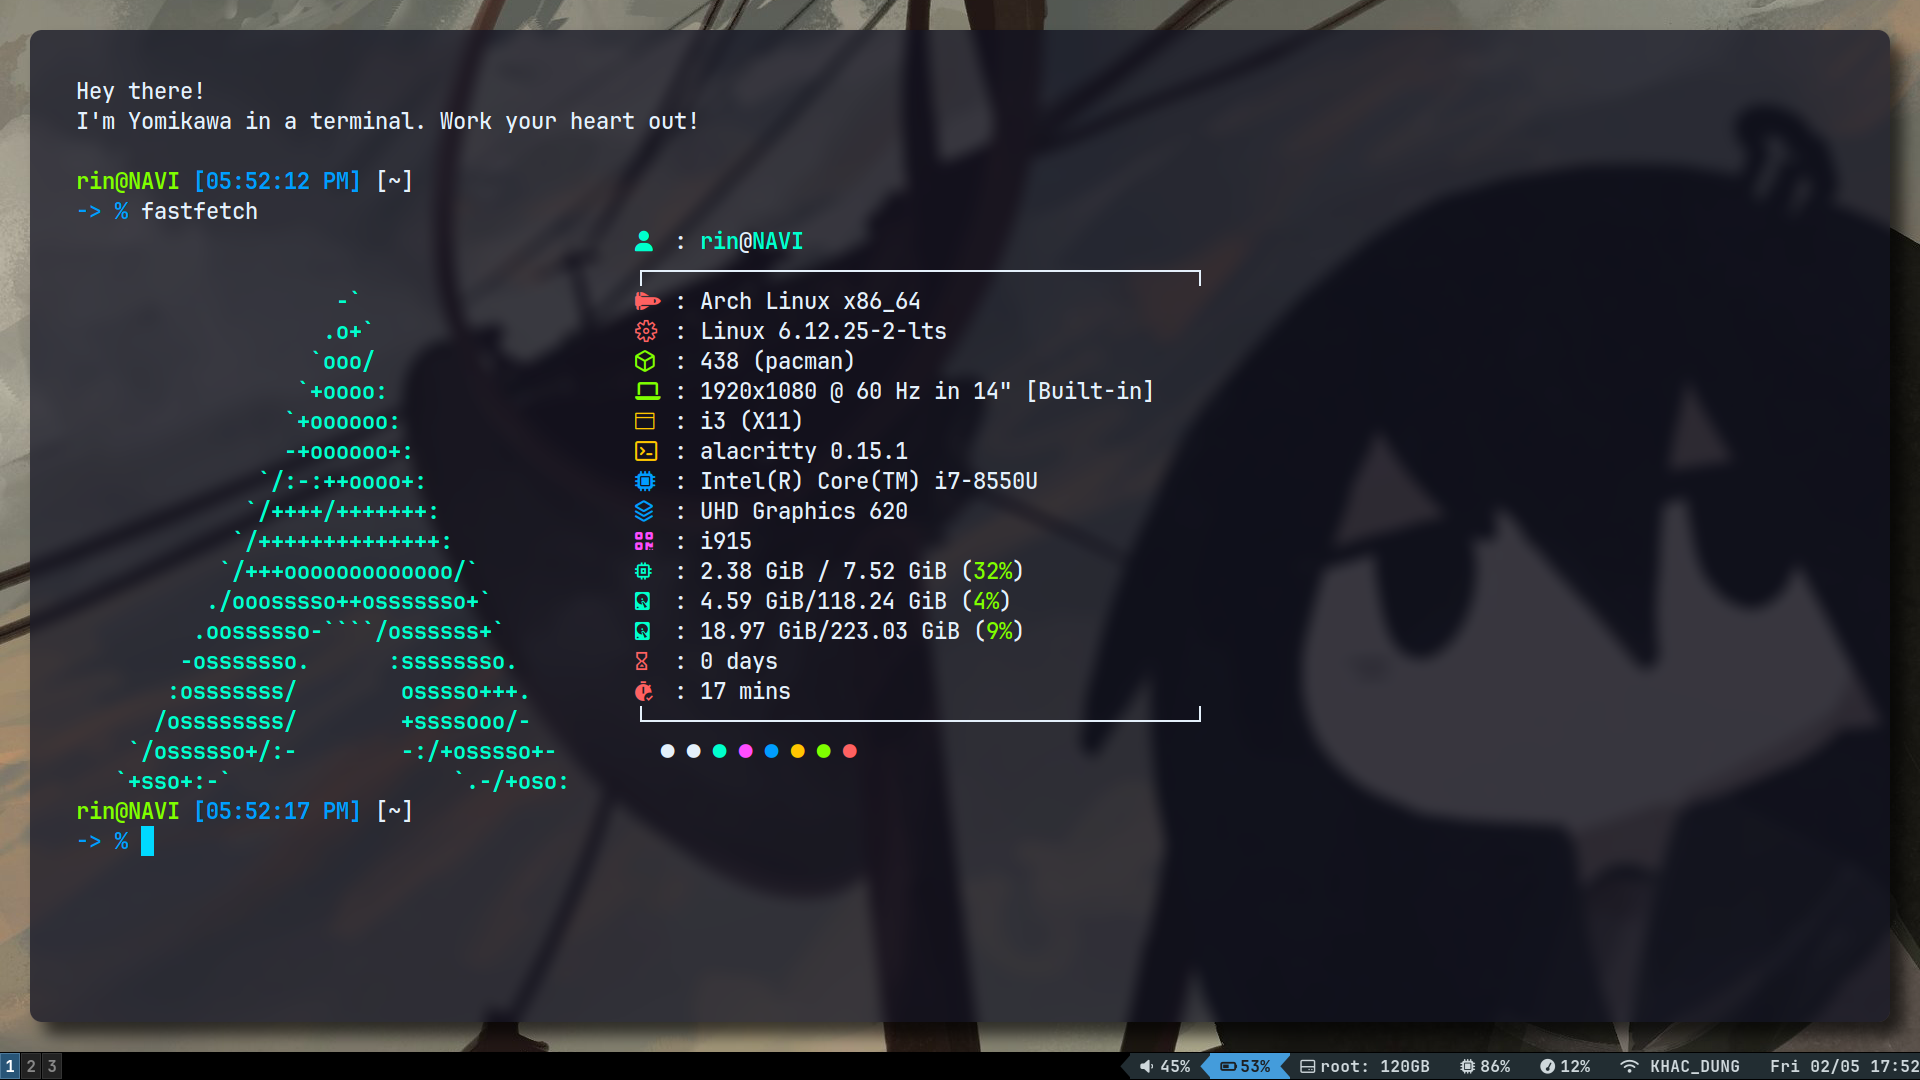The height and width of the screenshot is (1080, 1920).
Task: Click the driver icon beside i915
Action: pyautogui.click(x=644, y=541)
